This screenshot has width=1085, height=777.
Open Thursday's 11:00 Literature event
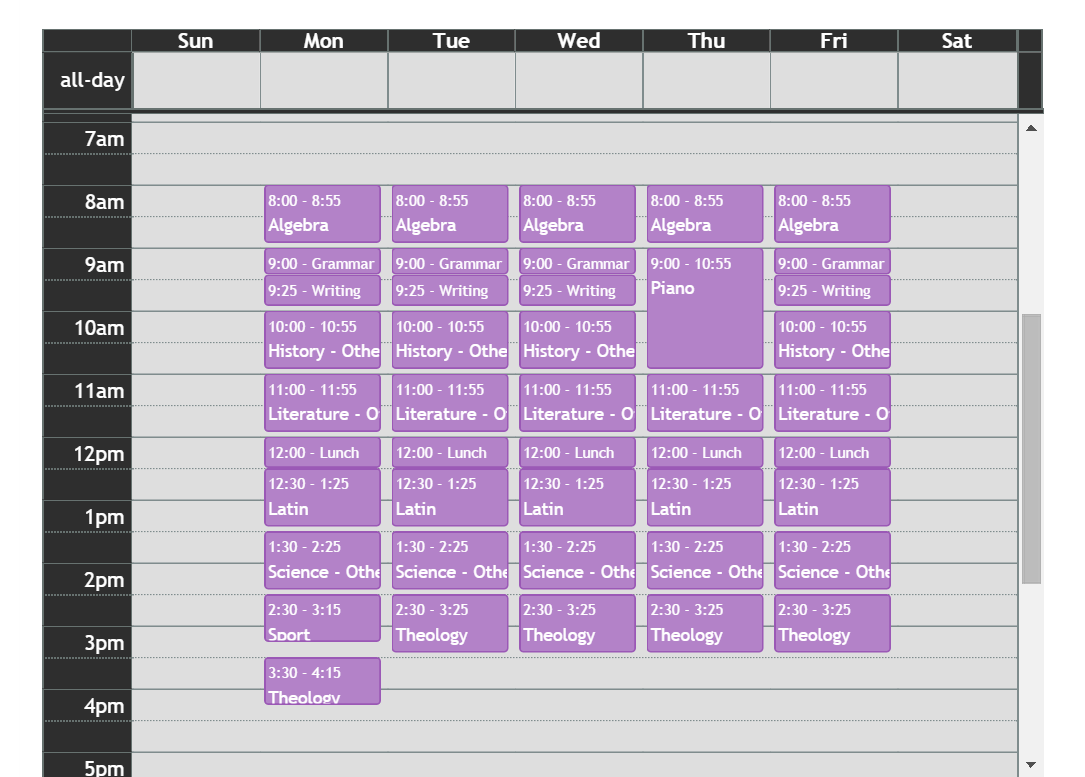tap(705, 402)
